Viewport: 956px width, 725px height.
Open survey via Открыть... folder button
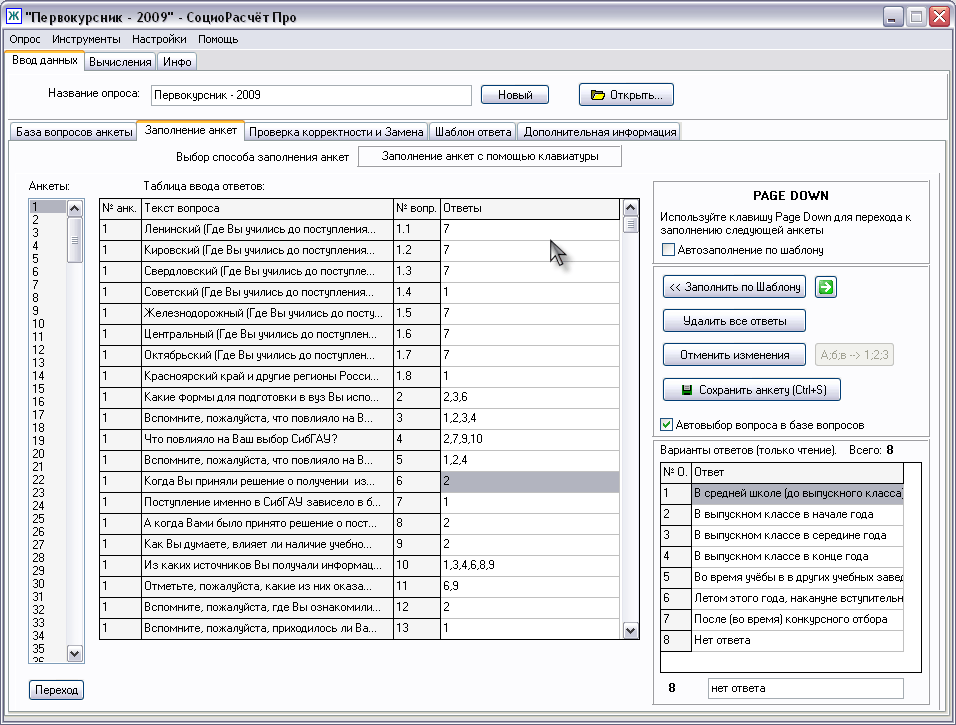pos(626,95)
